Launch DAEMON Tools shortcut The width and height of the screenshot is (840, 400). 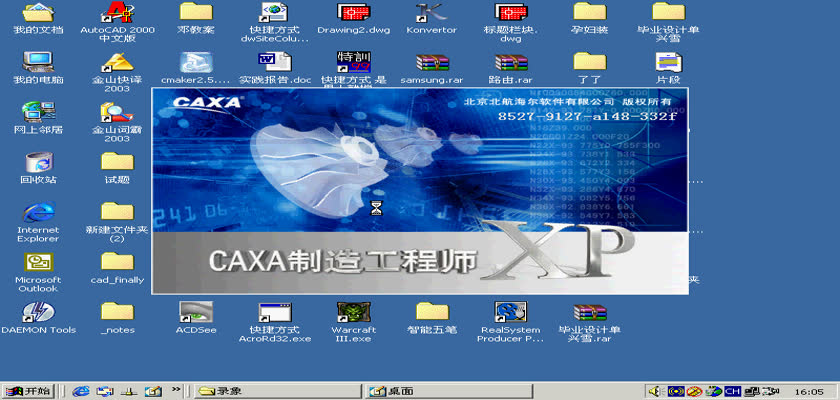coord(38,318)
